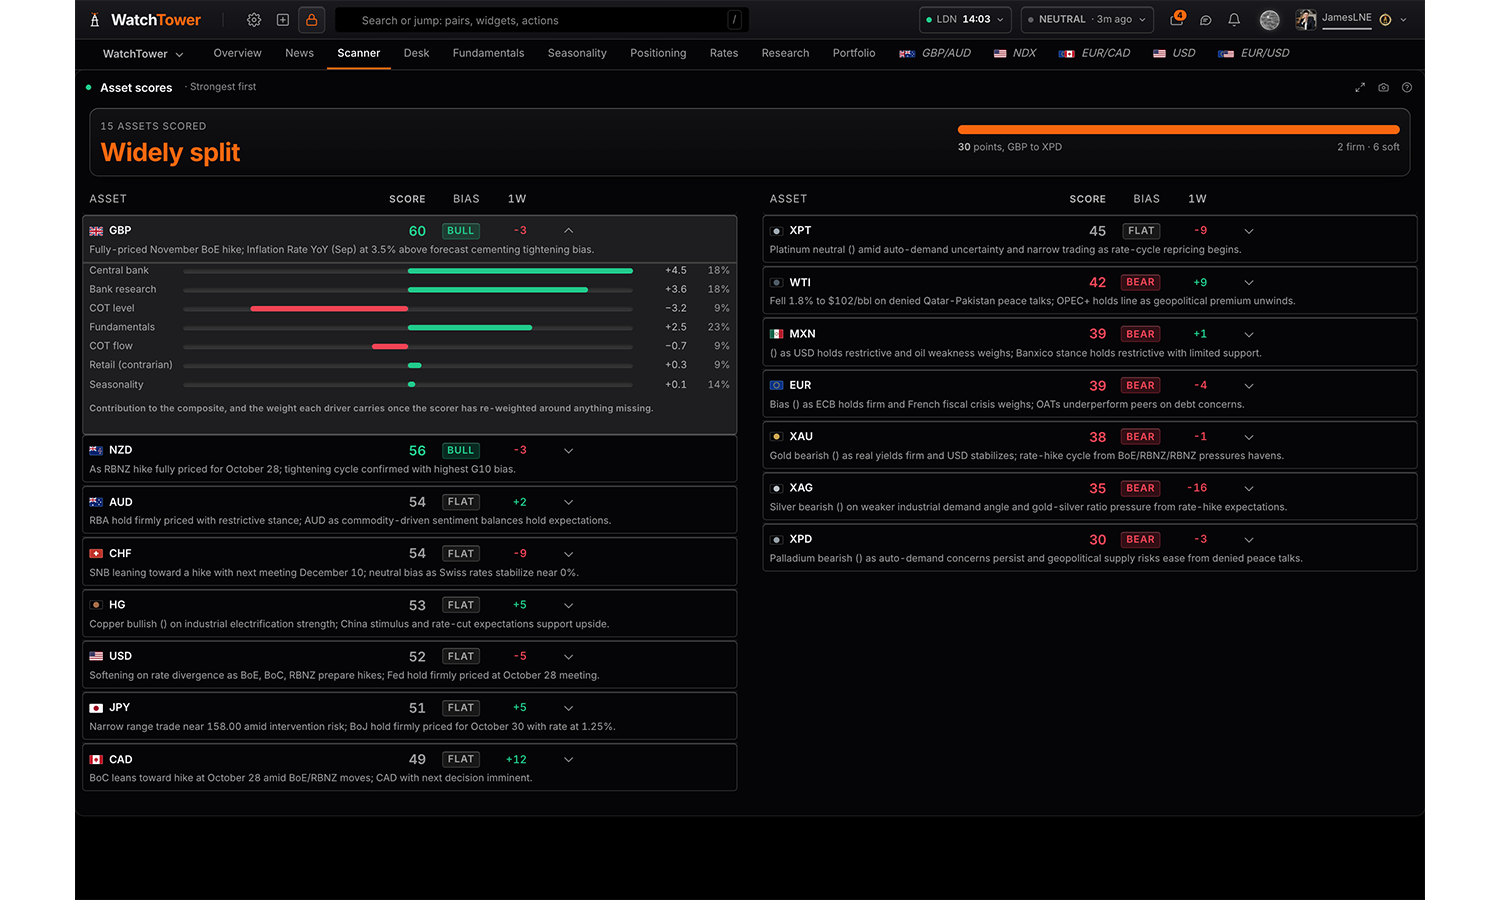Toggle the orange layout lock icon
The height and width of the screenshot is (900, 1500).
[312, 20]
